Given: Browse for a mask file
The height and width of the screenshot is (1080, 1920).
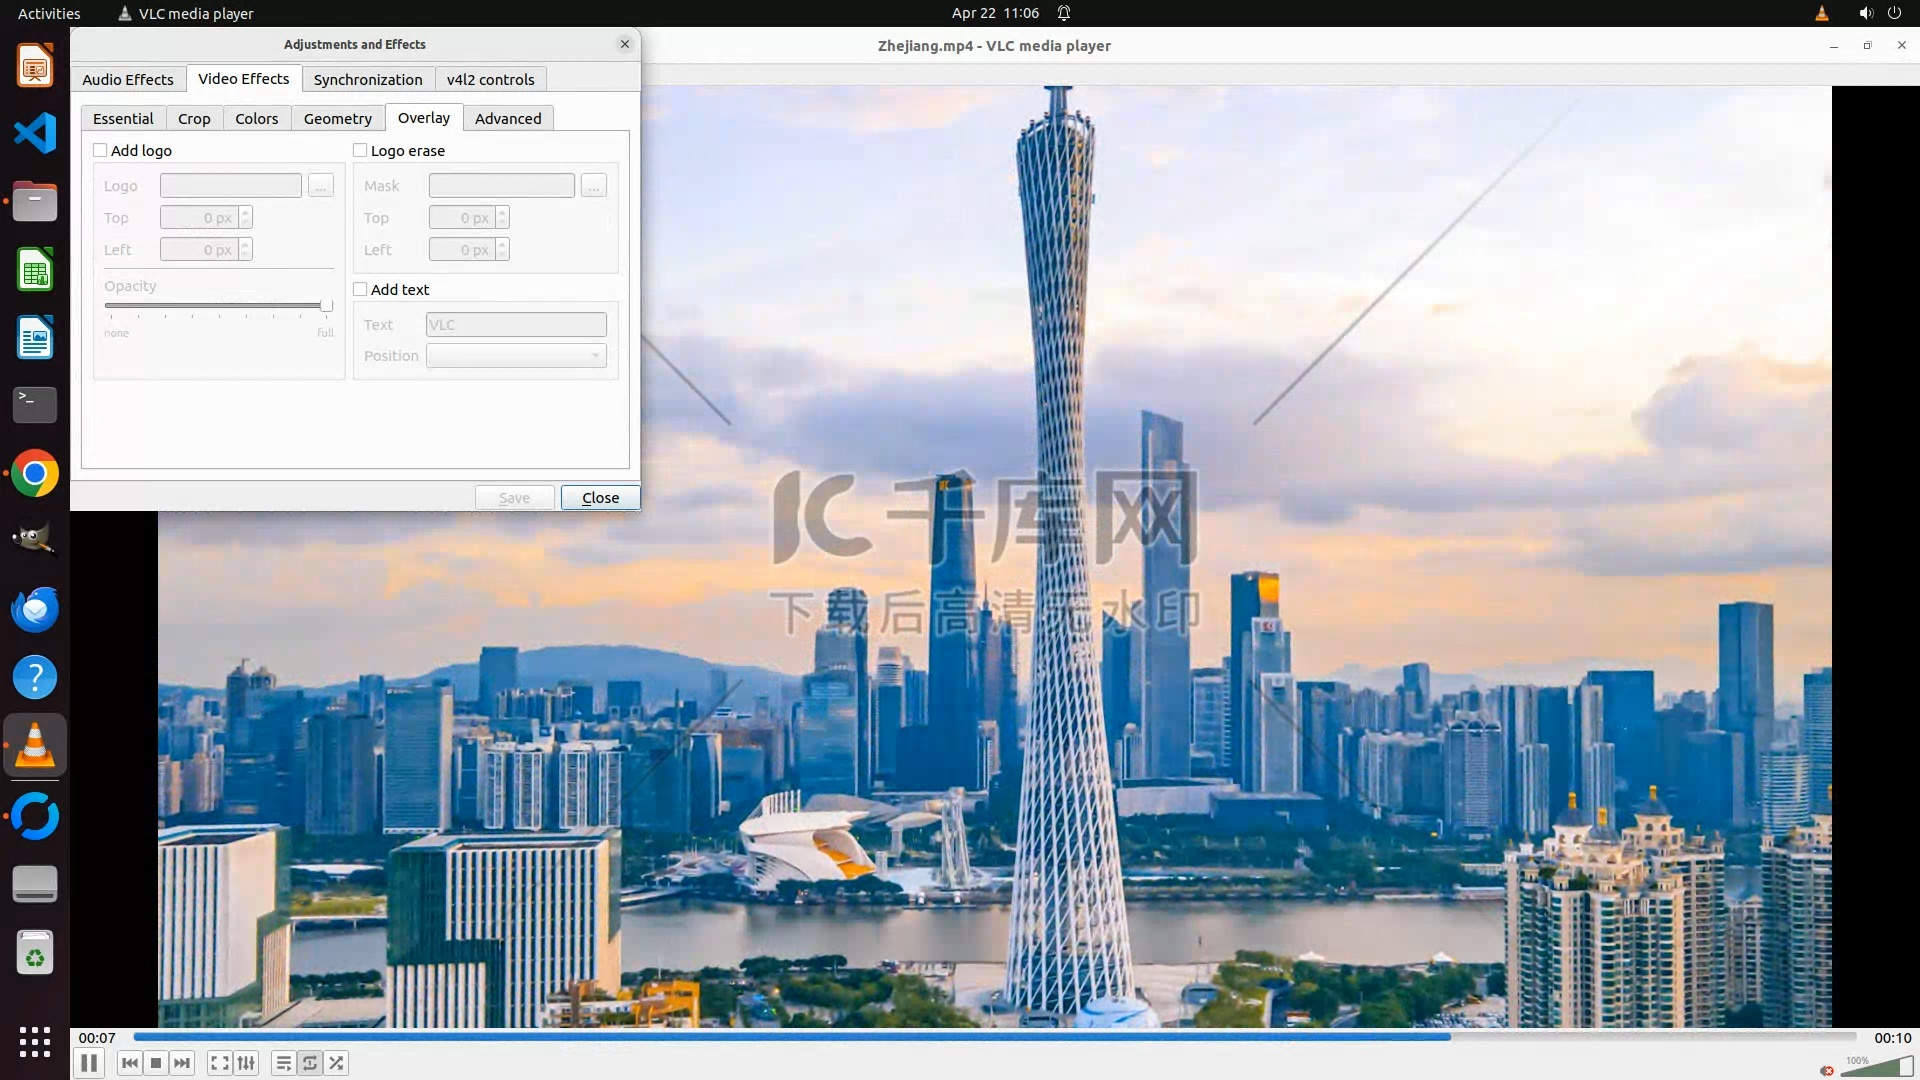Looking at the screenshot, I should point(593,186).
